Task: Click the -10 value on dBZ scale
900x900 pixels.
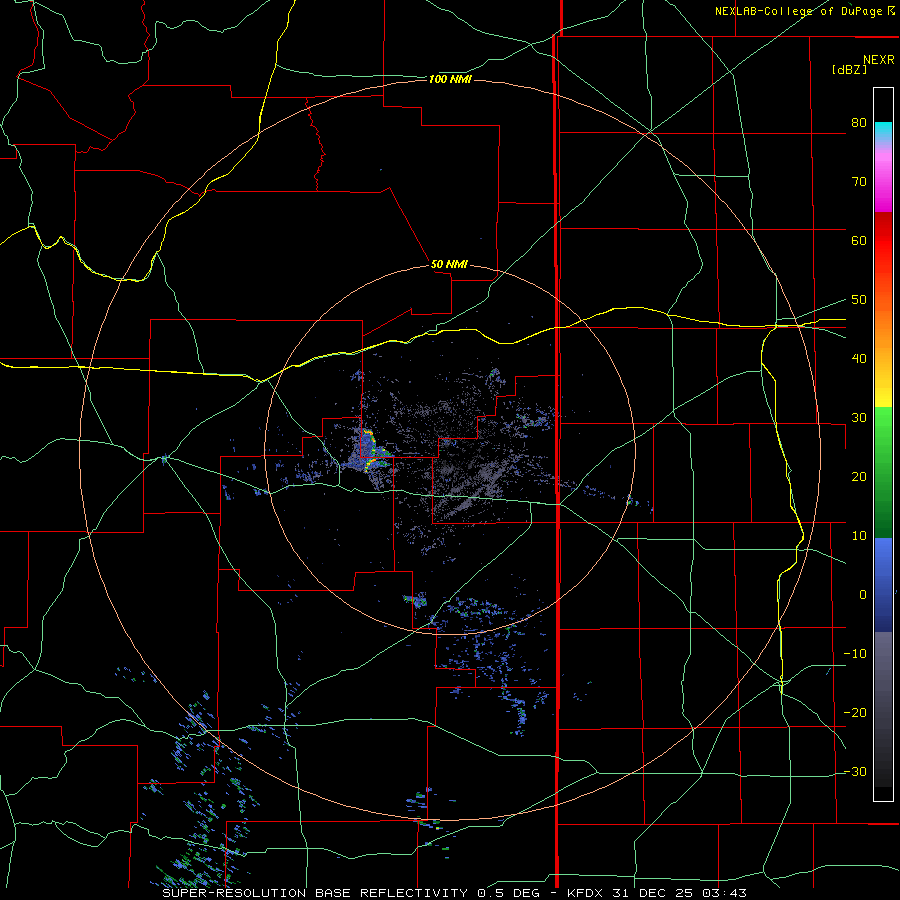Action: pyautogui.click(x=855, y=654)
